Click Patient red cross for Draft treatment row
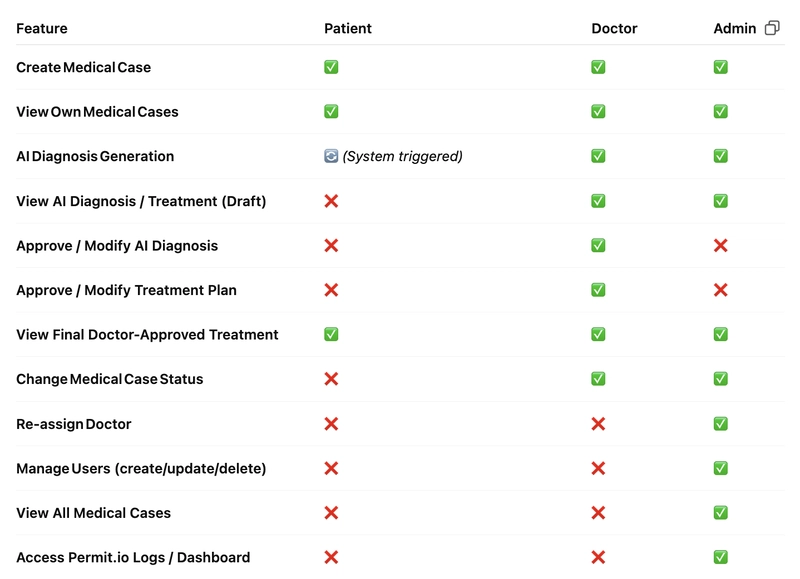Viewport: 800px width, 579px height. (x=331, y=201)
